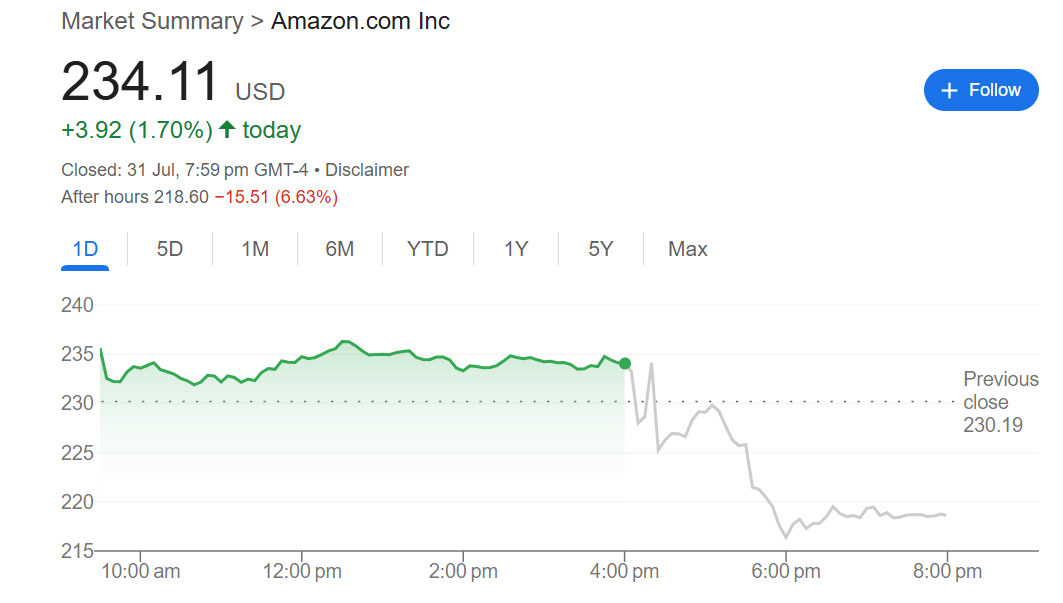View the 5Y chart range

coord(601,249)
